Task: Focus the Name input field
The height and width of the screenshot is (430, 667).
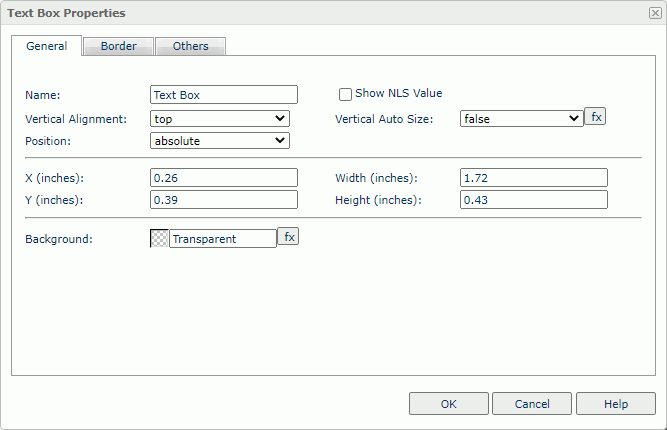Action: coord(224,95)
